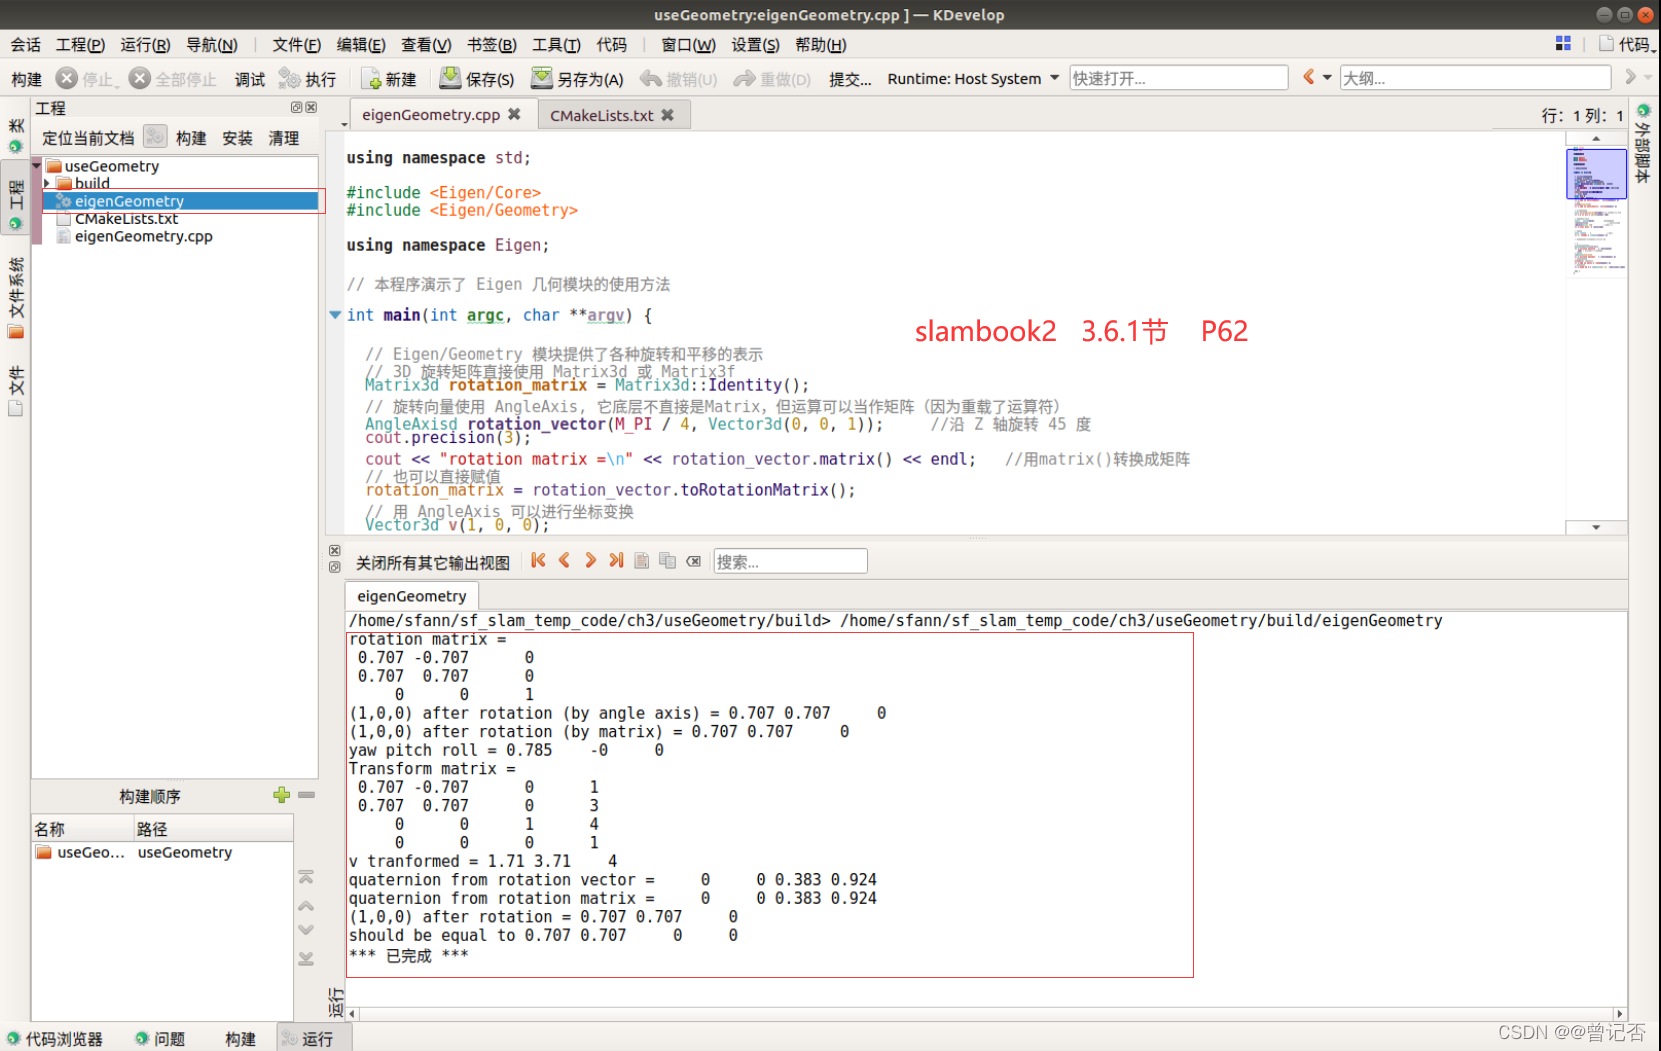
Task: Close the CMakeLists.txt tab
Action: (x=667, y=115)
